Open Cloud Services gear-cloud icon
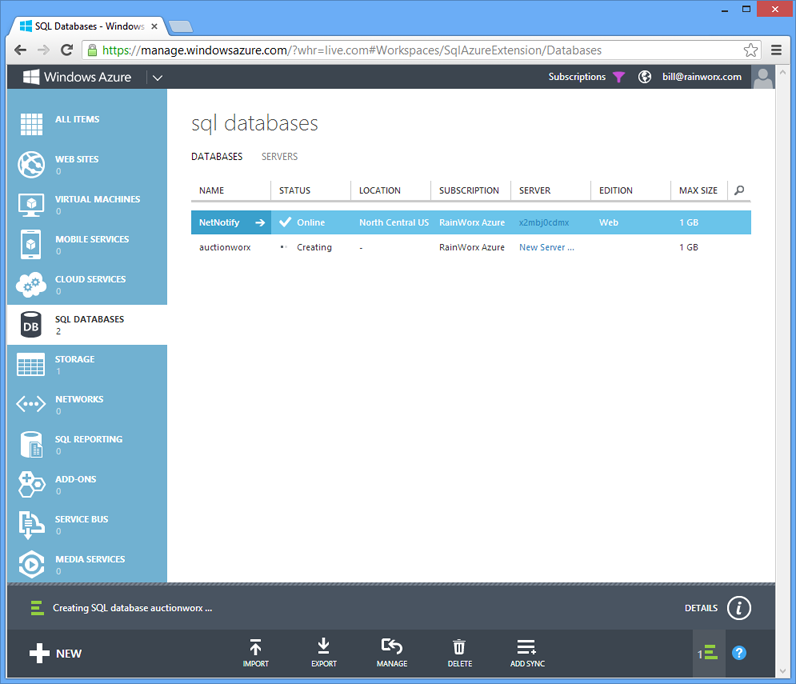Screen dimensions: 796x684 [x=31, y=284]
